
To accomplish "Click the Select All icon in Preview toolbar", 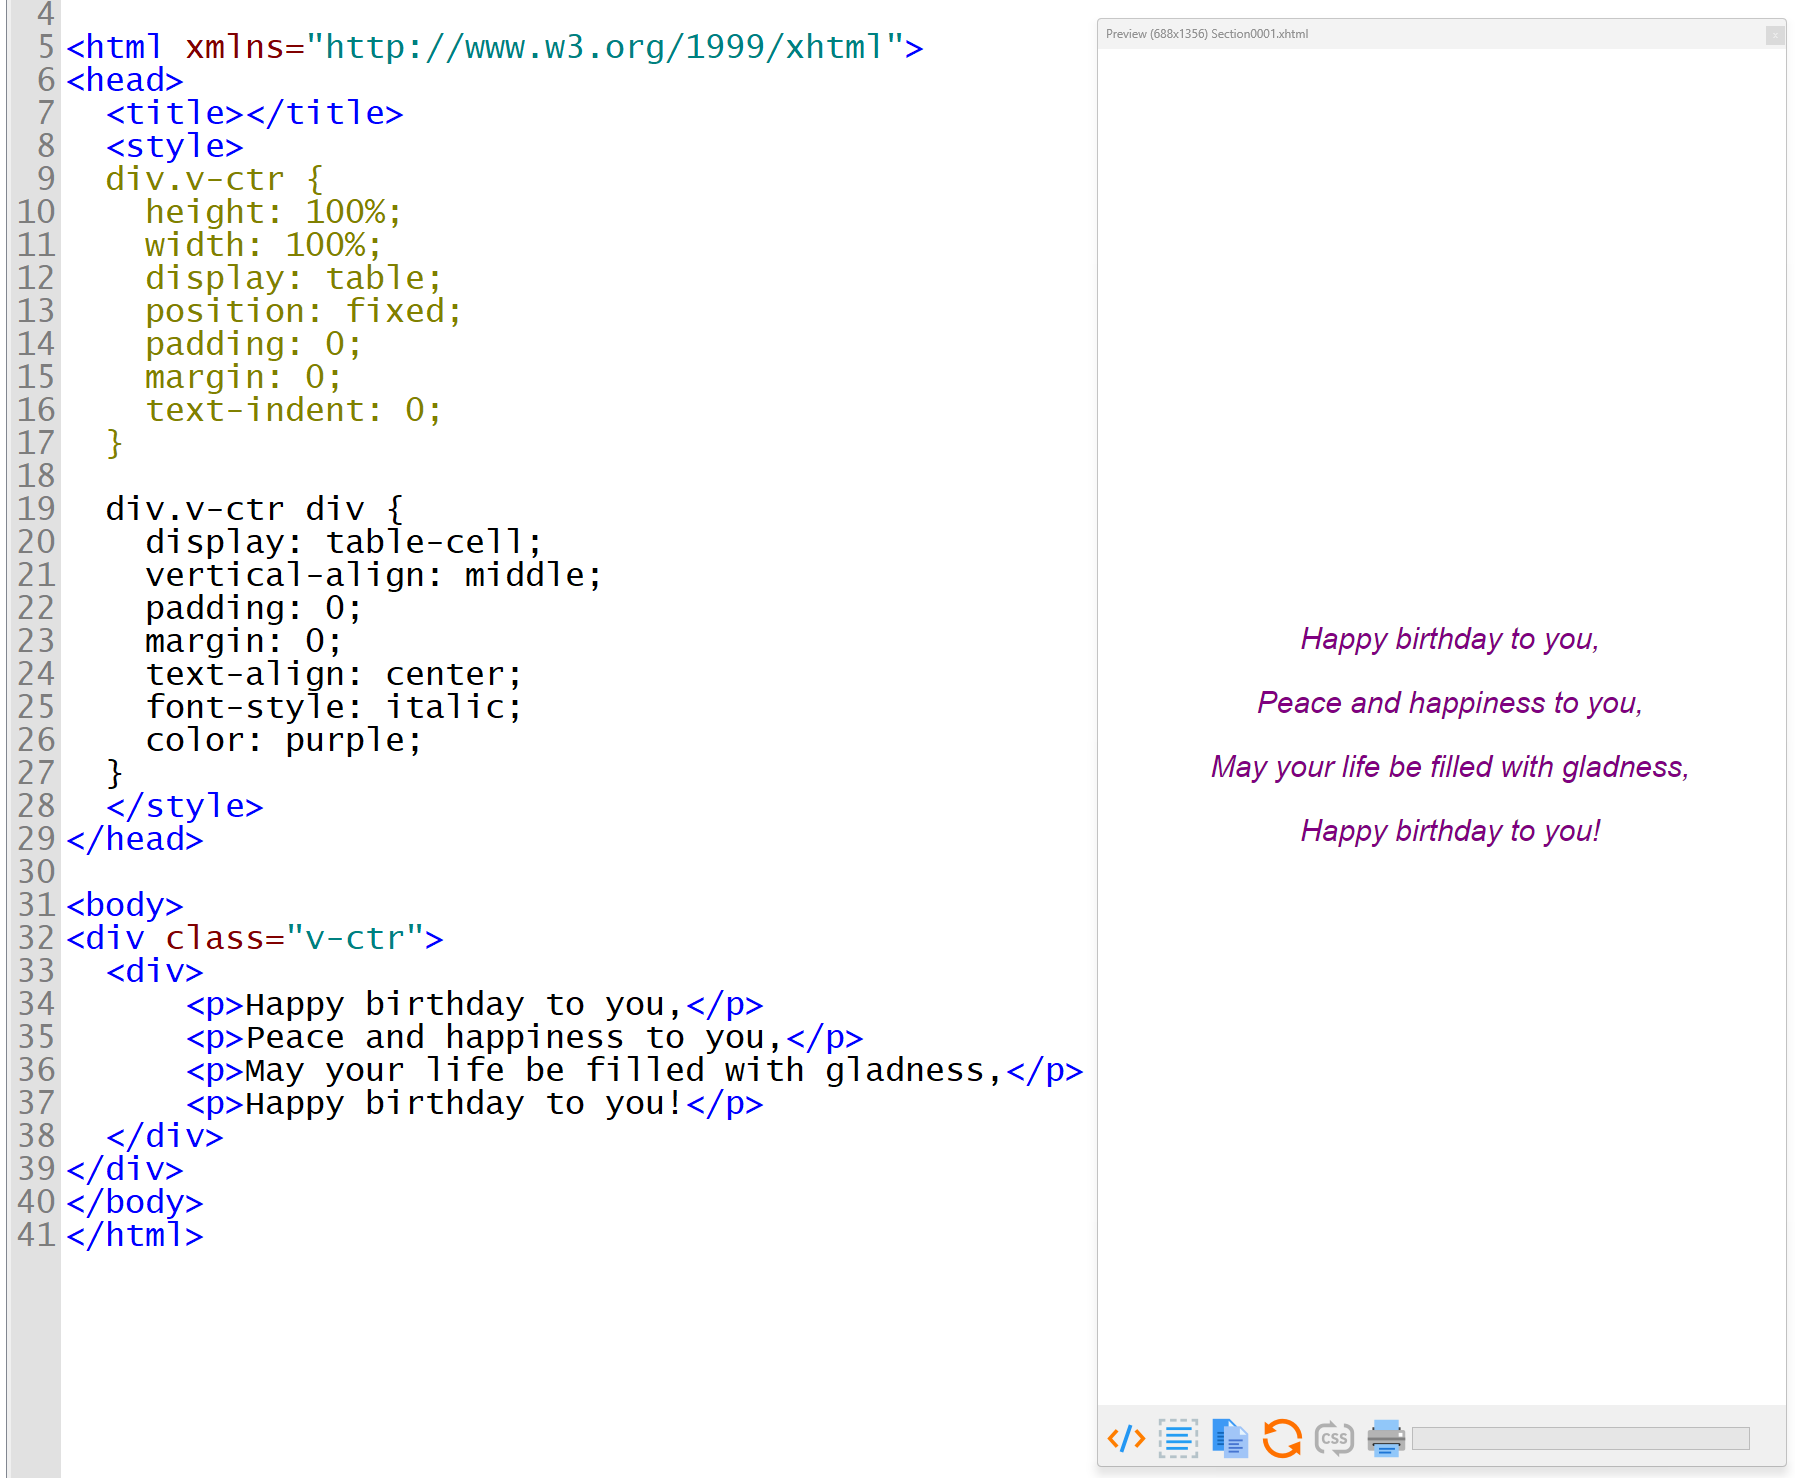I will pyautogui.click(x=1178, y=1438).
